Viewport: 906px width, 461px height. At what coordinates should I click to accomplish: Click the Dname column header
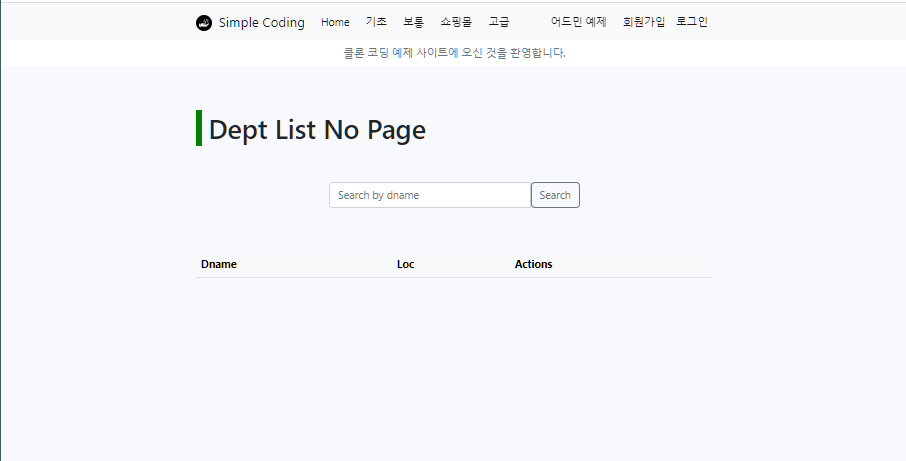point(219,264)
